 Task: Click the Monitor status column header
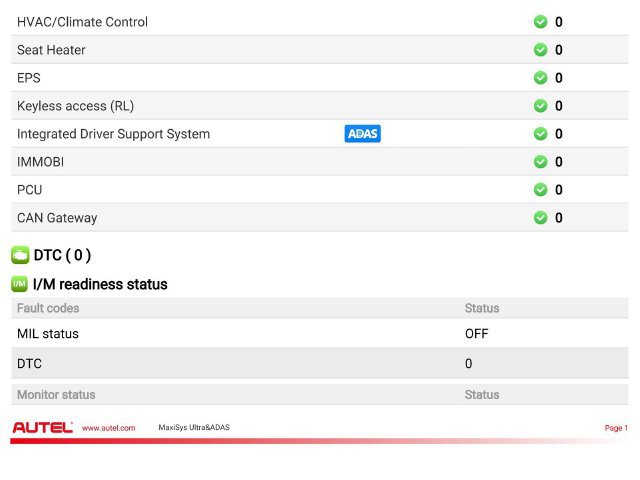point(56,395)
